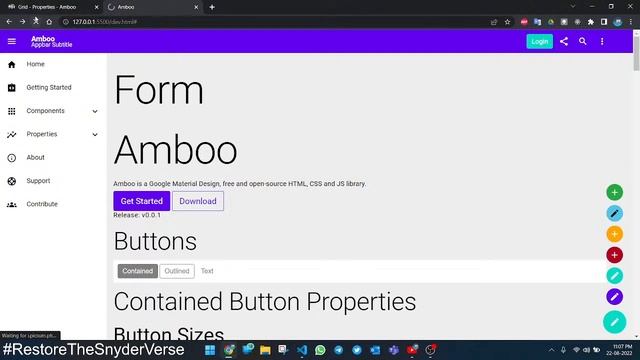Click the Support lifebuoy icon
Image resolution: width=640 pixels, height=360 pixels.
pos(11,181)
